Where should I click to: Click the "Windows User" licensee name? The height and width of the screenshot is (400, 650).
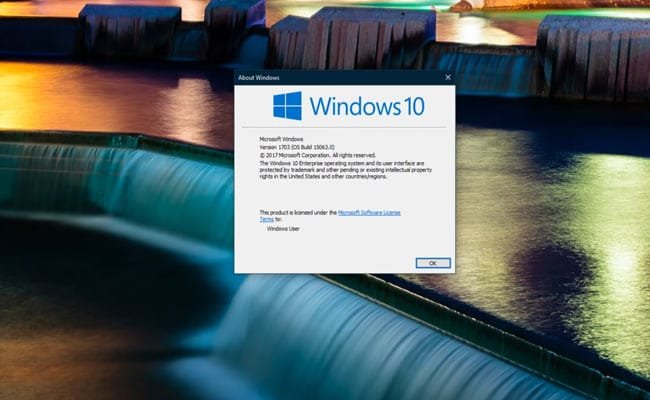point(283,228)
